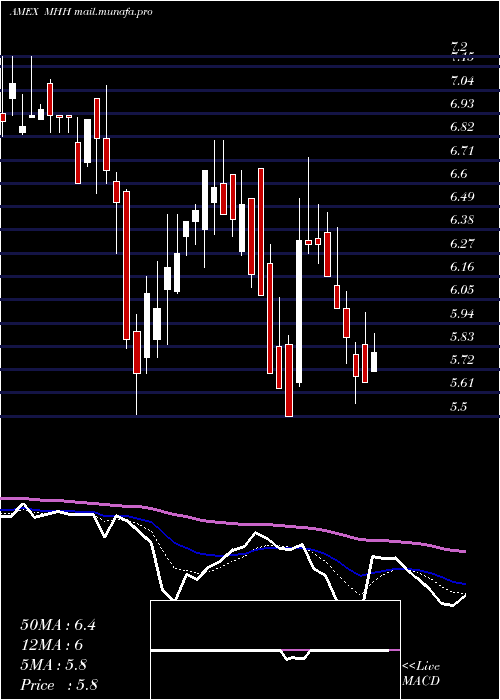Click the last white candlestick on the right
Viewport: 500px width, 700px height.
point(374,362)
